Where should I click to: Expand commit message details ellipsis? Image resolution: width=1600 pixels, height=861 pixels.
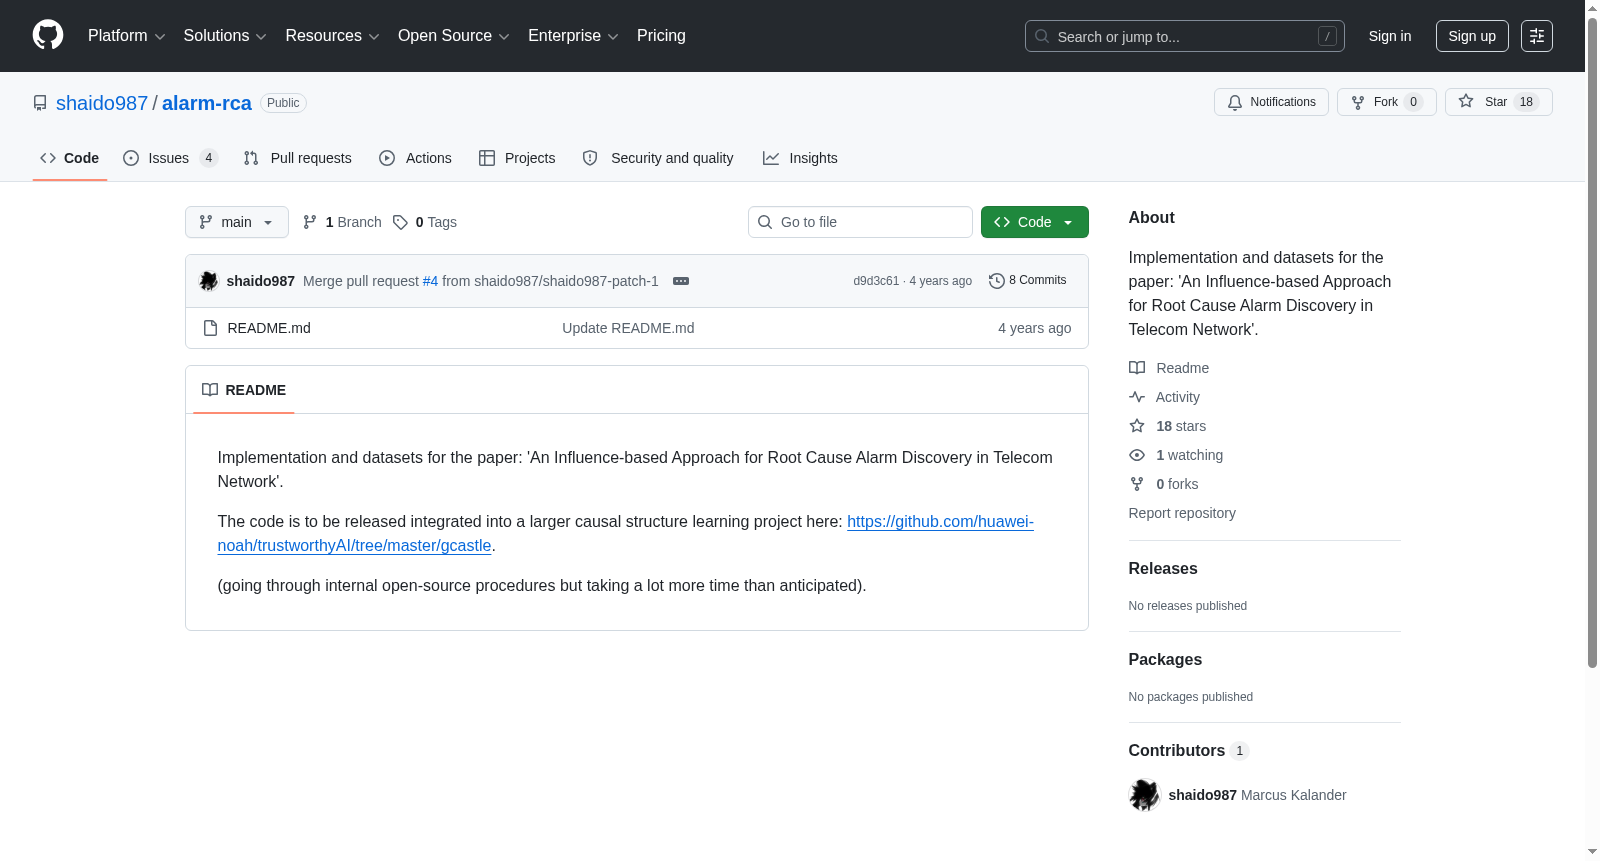[x=681, y=281]
